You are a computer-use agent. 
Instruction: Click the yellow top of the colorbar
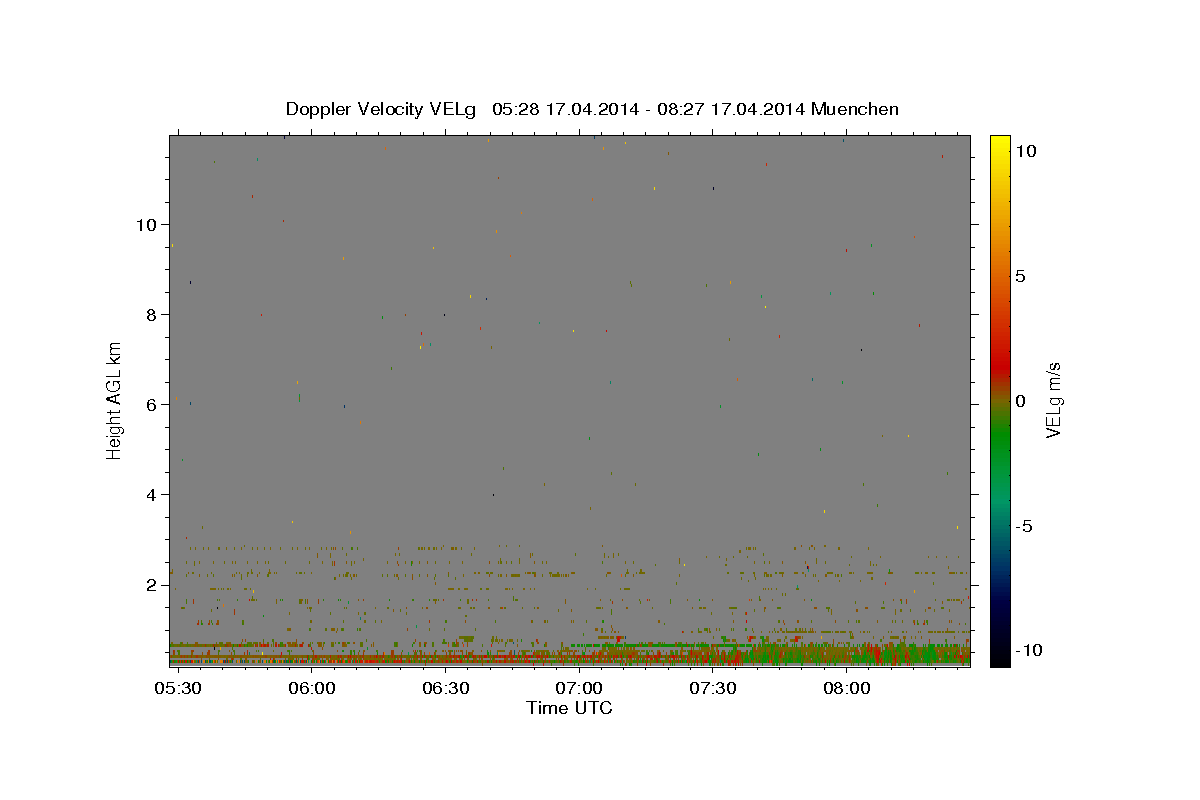pyautogui.click(x=999, y=145)
